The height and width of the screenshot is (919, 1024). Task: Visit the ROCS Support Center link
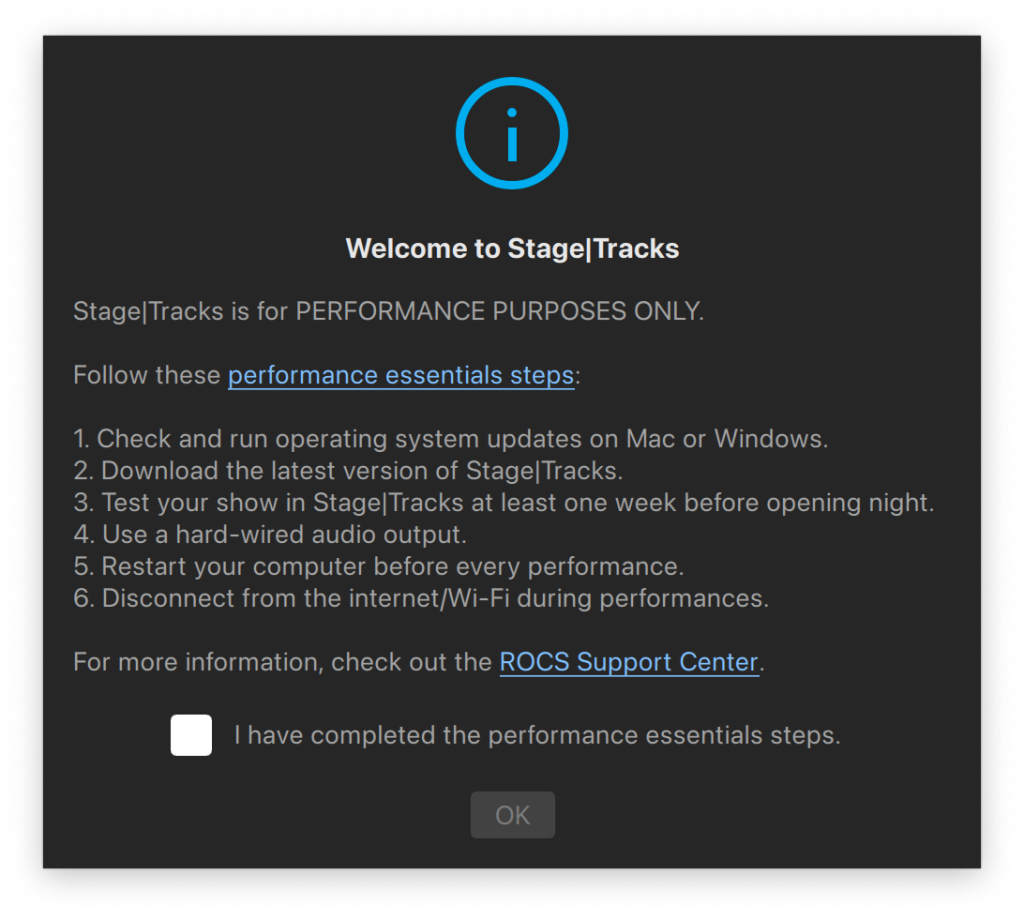click(629, 662)
